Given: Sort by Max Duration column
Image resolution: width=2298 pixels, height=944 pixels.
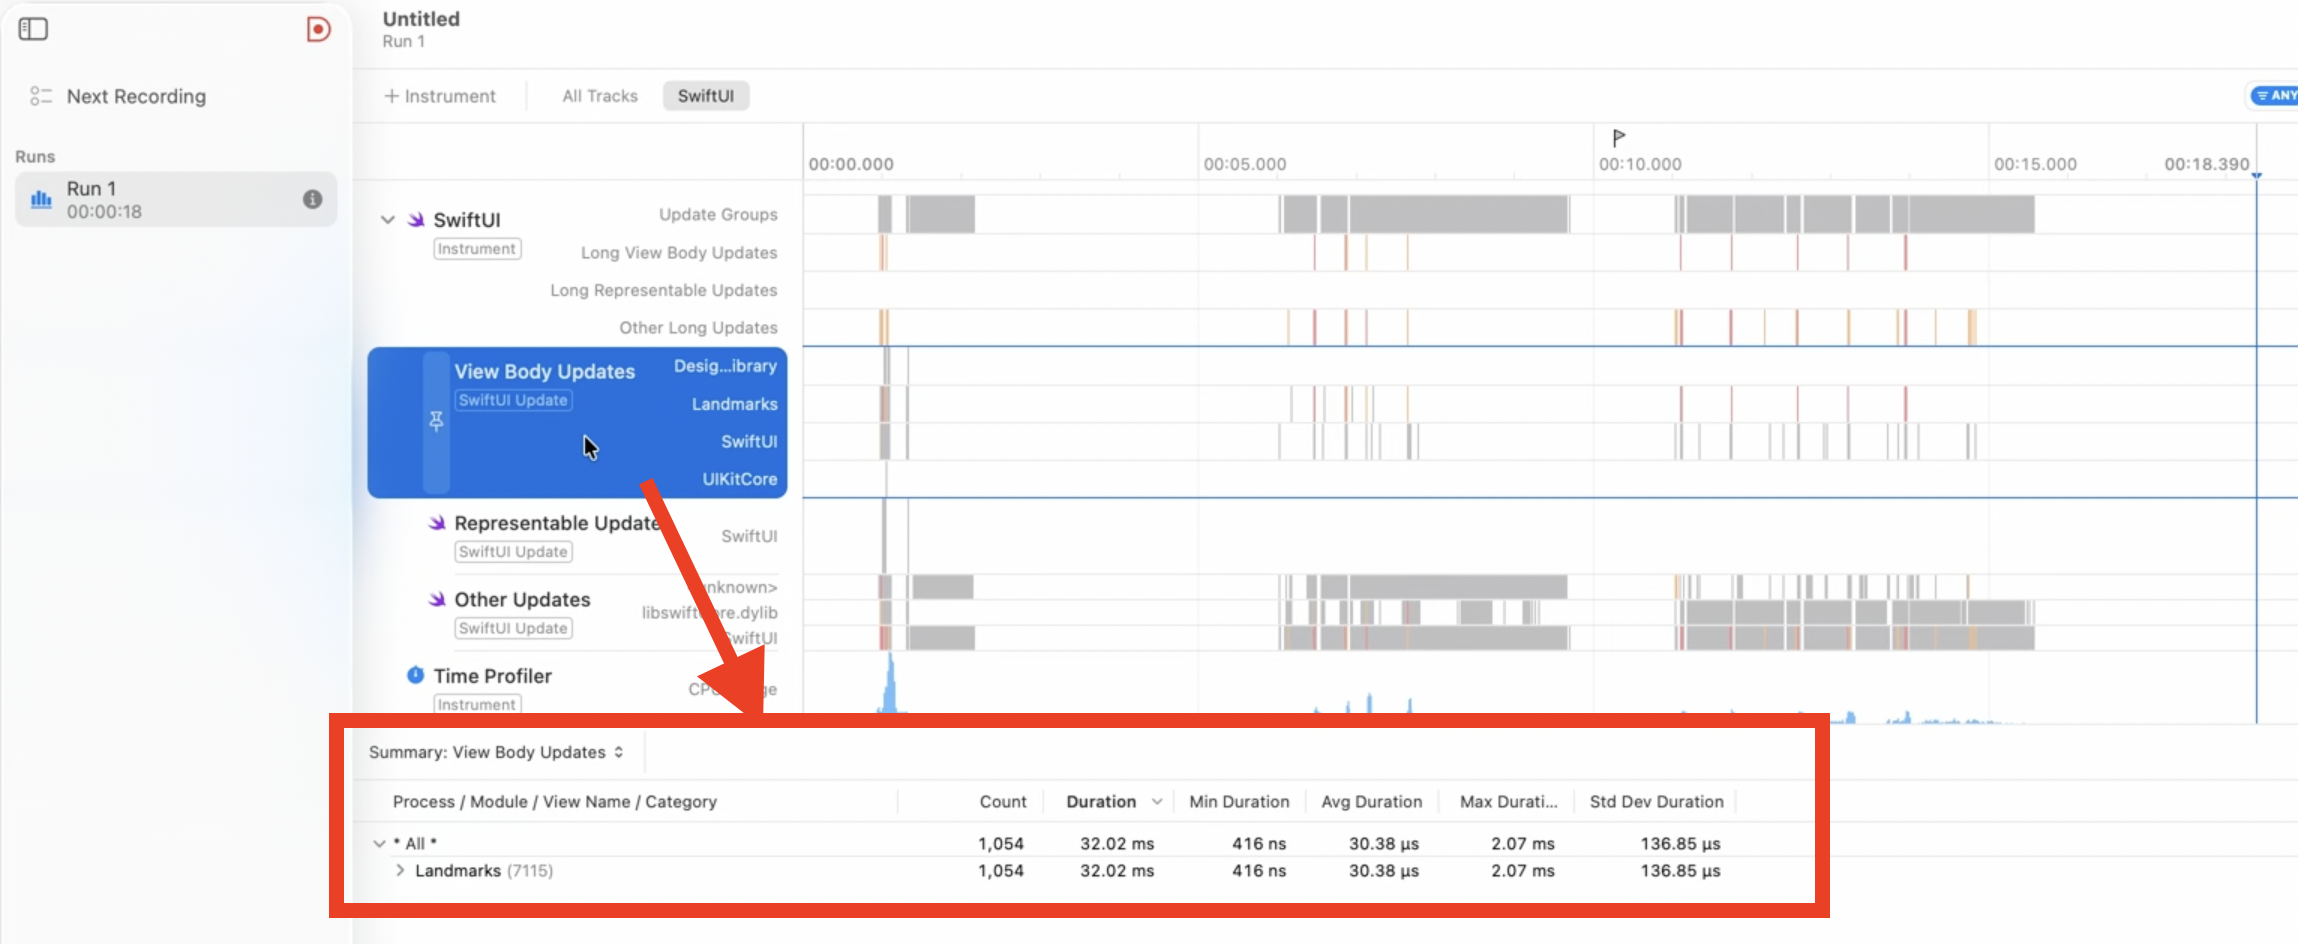Looking at the screenshot, I should pos(1509,802).
